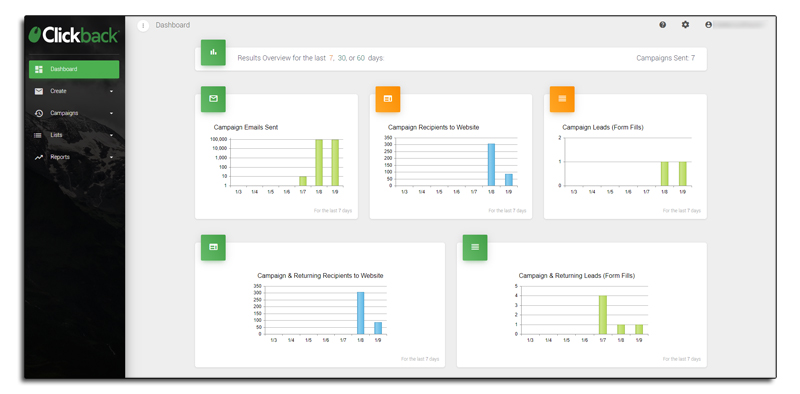This screenshot has height=394, width=800.
Task: Click the green envelope Campaign Emails Sent icon
Action: tap(213, 99)
